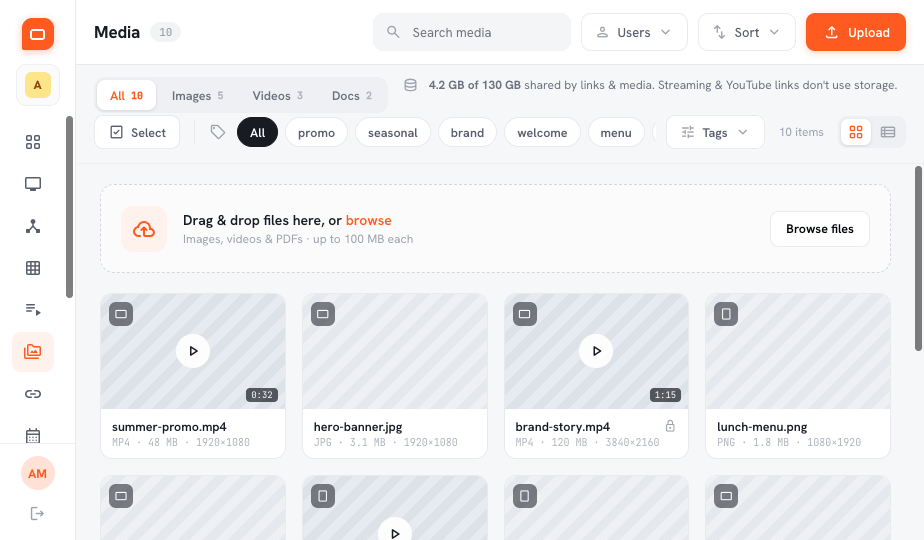Click the summer-promo.mp4 file name

(169, 427)
